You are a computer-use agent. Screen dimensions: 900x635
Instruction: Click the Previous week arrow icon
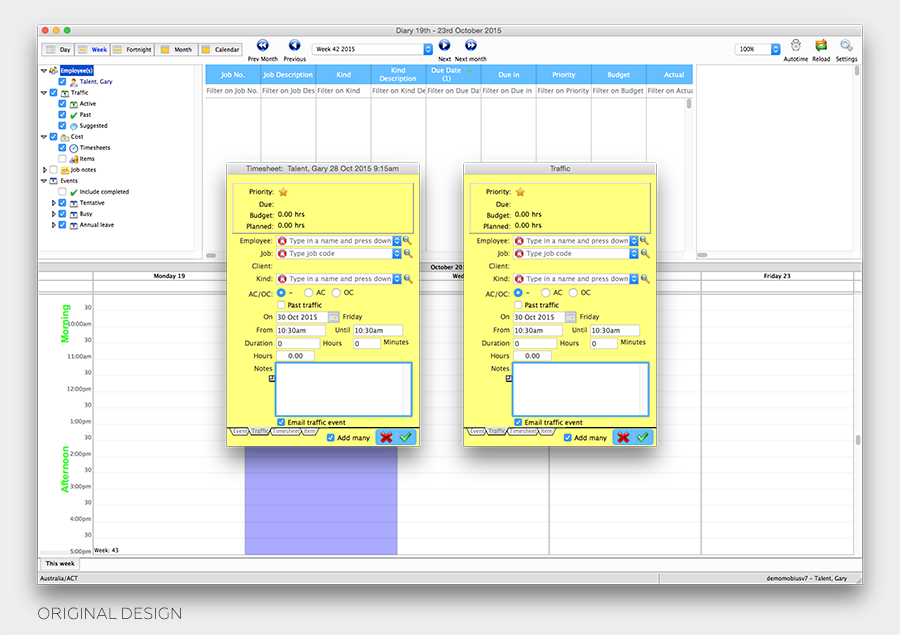(294, 45)
